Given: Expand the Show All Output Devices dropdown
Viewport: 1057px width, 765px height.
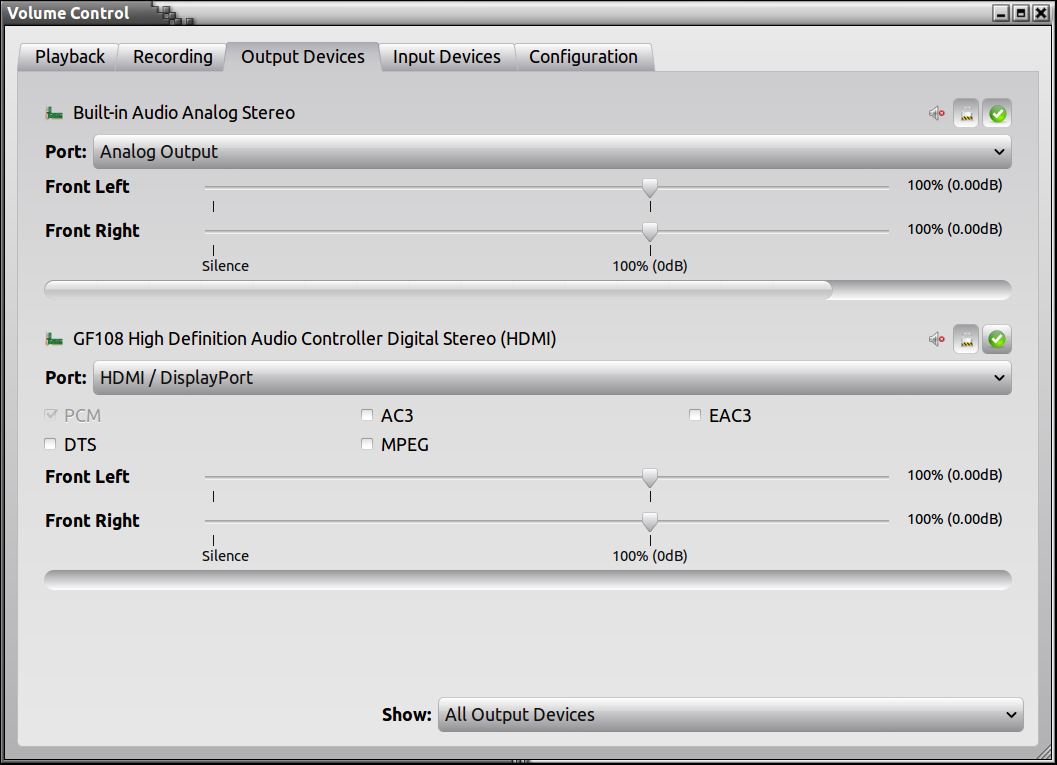Looking at the screenshot, I should 730,715.
